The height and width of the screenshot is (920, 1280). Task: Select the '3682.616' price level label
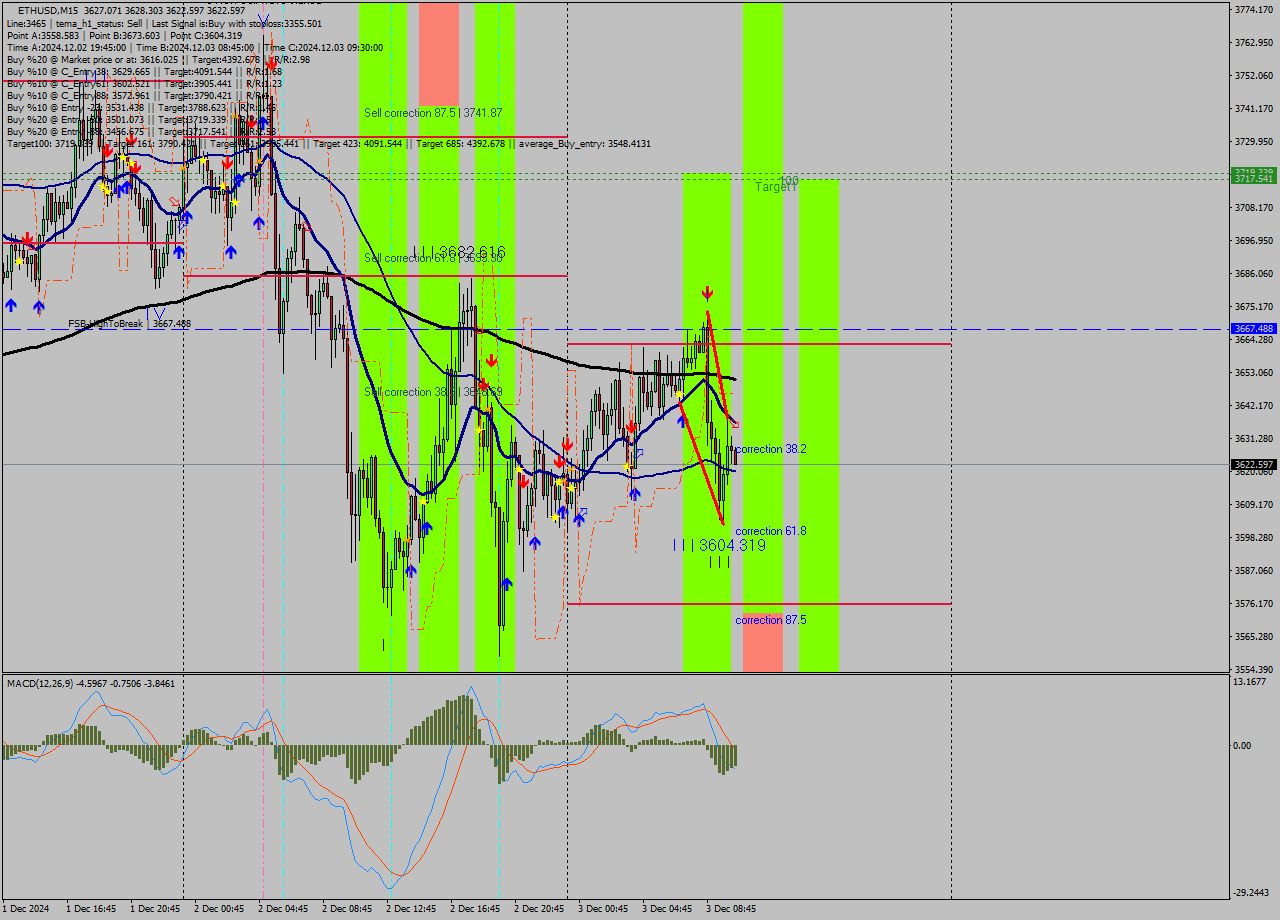tap(472, 251)
